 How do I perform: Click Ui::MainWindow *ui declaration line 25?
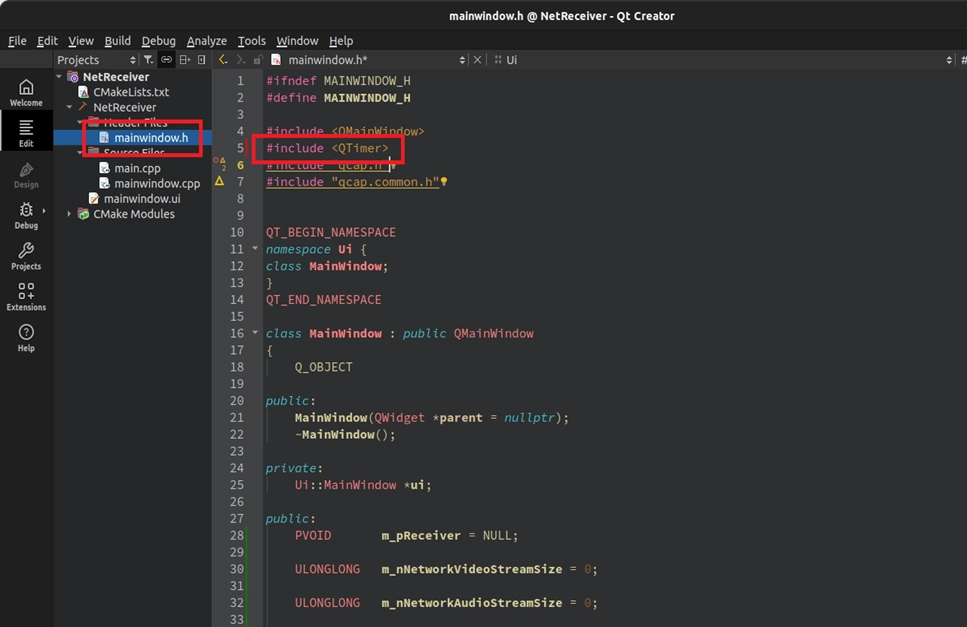click(x=363, y=485)
